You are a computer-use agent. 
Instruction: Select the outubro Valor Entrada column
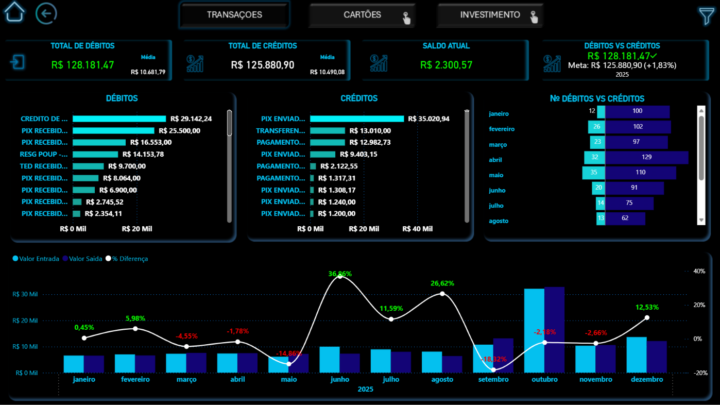pos(534,331)
